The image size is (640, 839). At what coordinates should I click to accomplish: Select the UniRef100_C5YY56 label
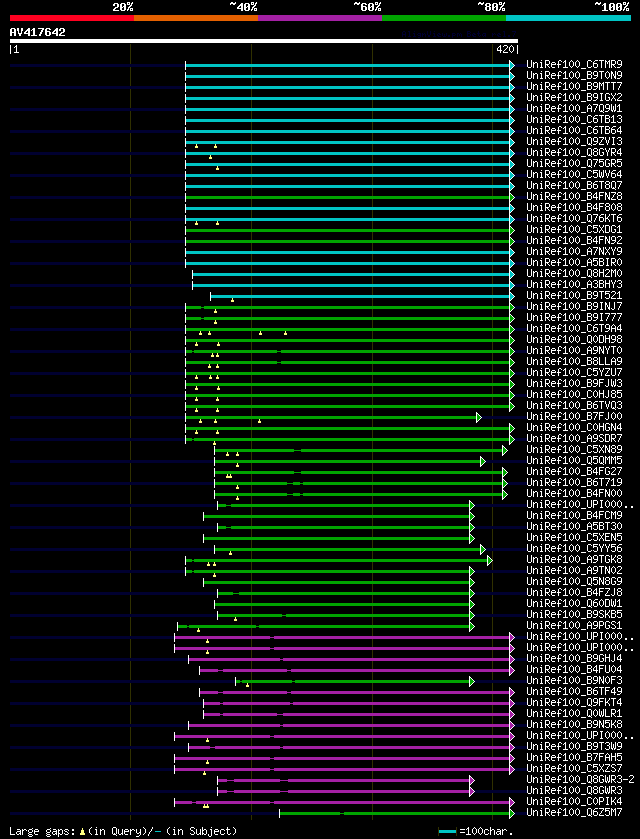point(574,548)
